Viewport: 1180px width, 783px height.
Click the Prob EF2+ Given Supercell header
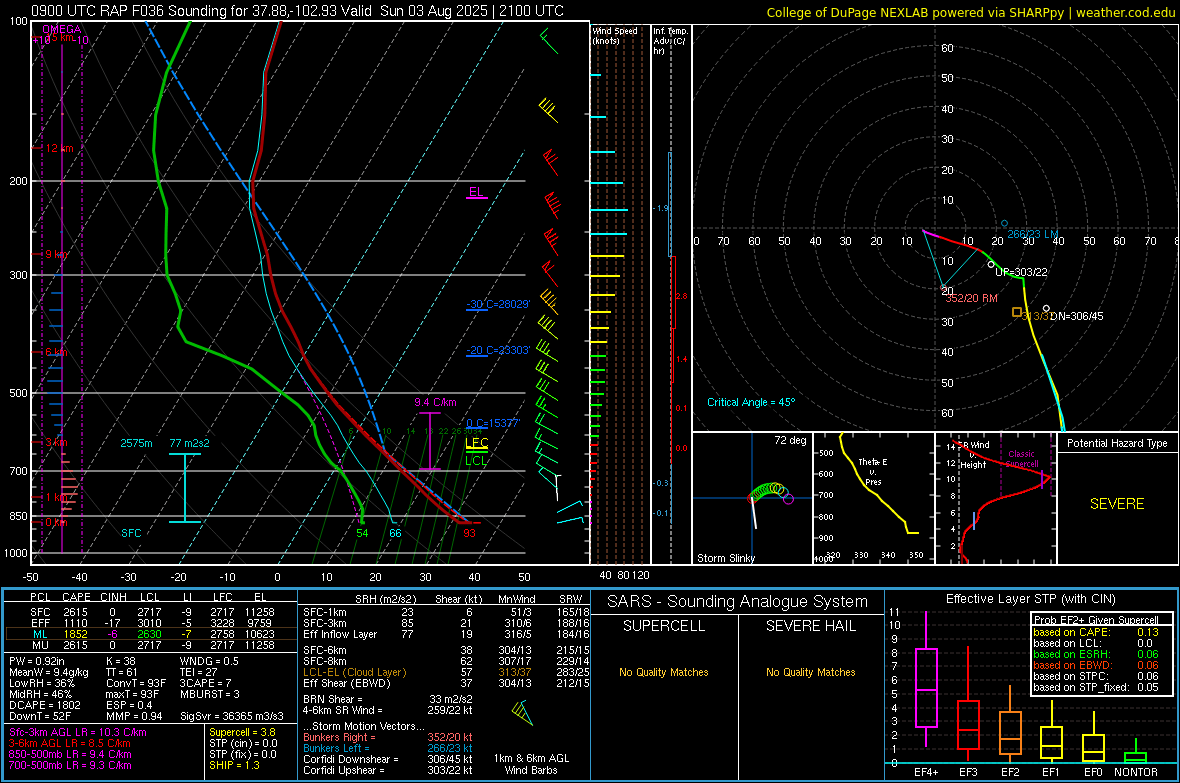[1096, 620]
